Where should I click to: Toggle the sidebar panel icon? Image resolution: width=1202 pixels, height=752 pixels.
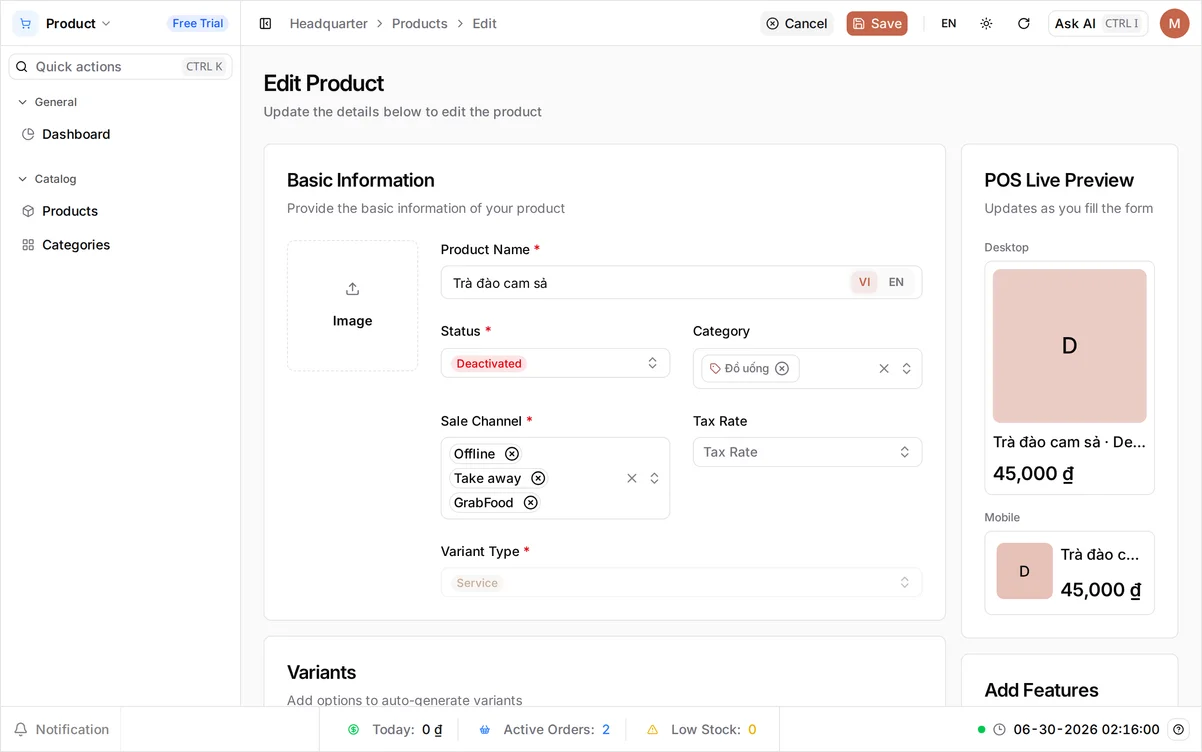[265, 23]
